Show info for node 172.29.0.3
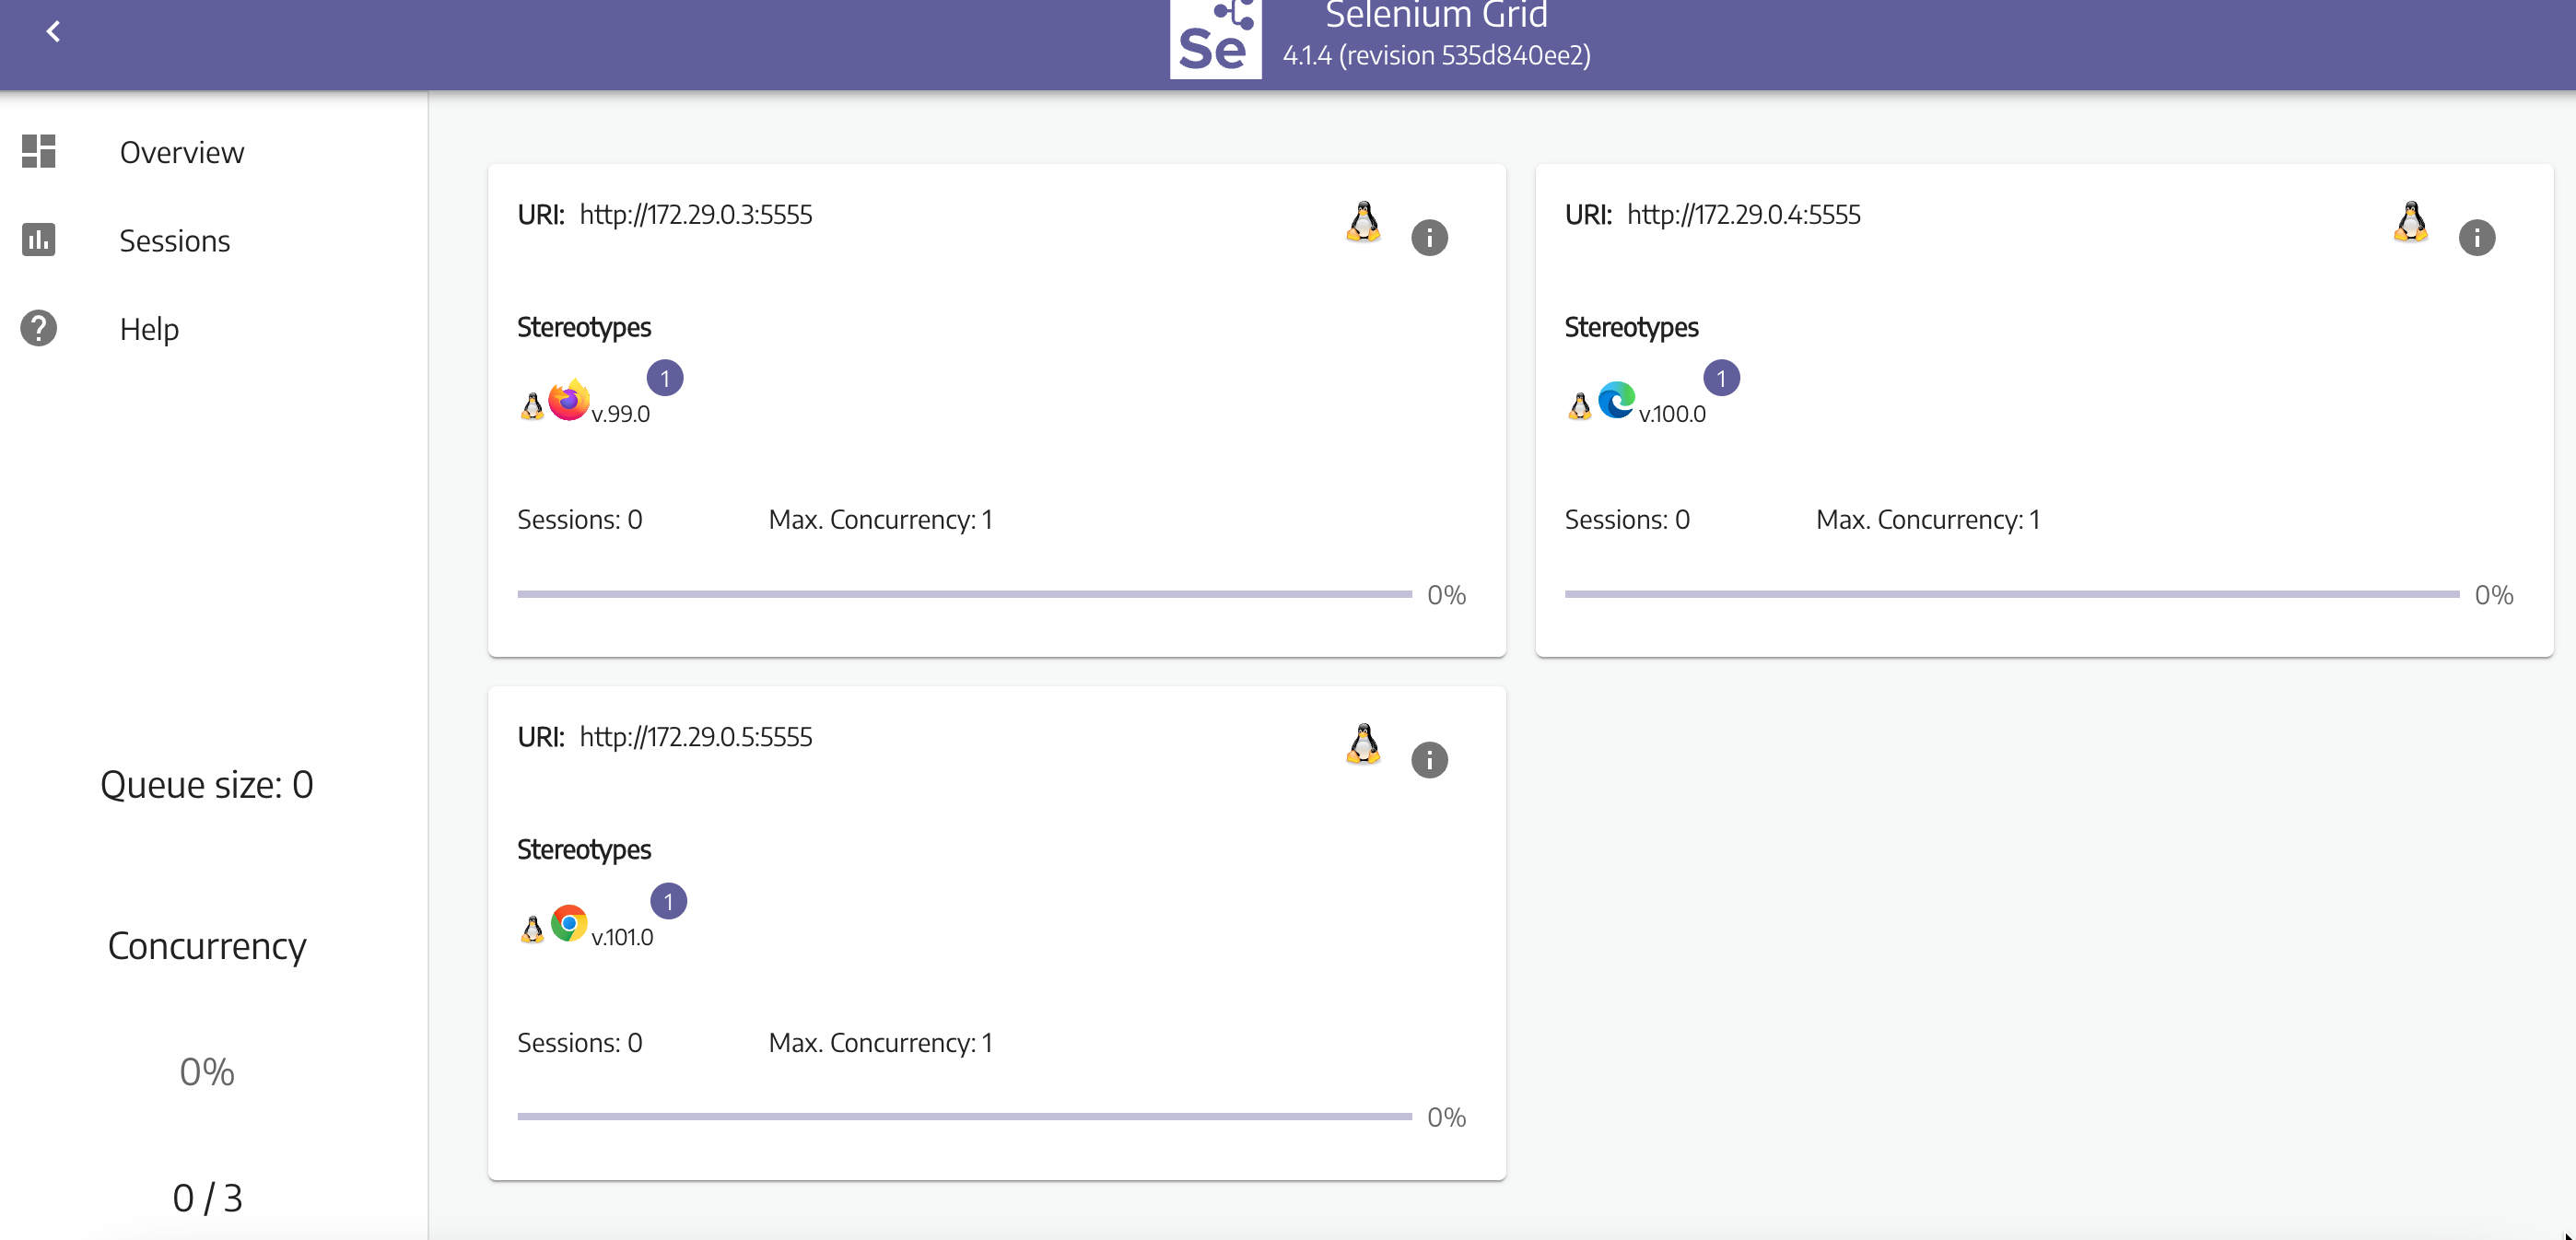Image resolution: width=2576 pixels, height=1240 pixels. click(1429, 237)
